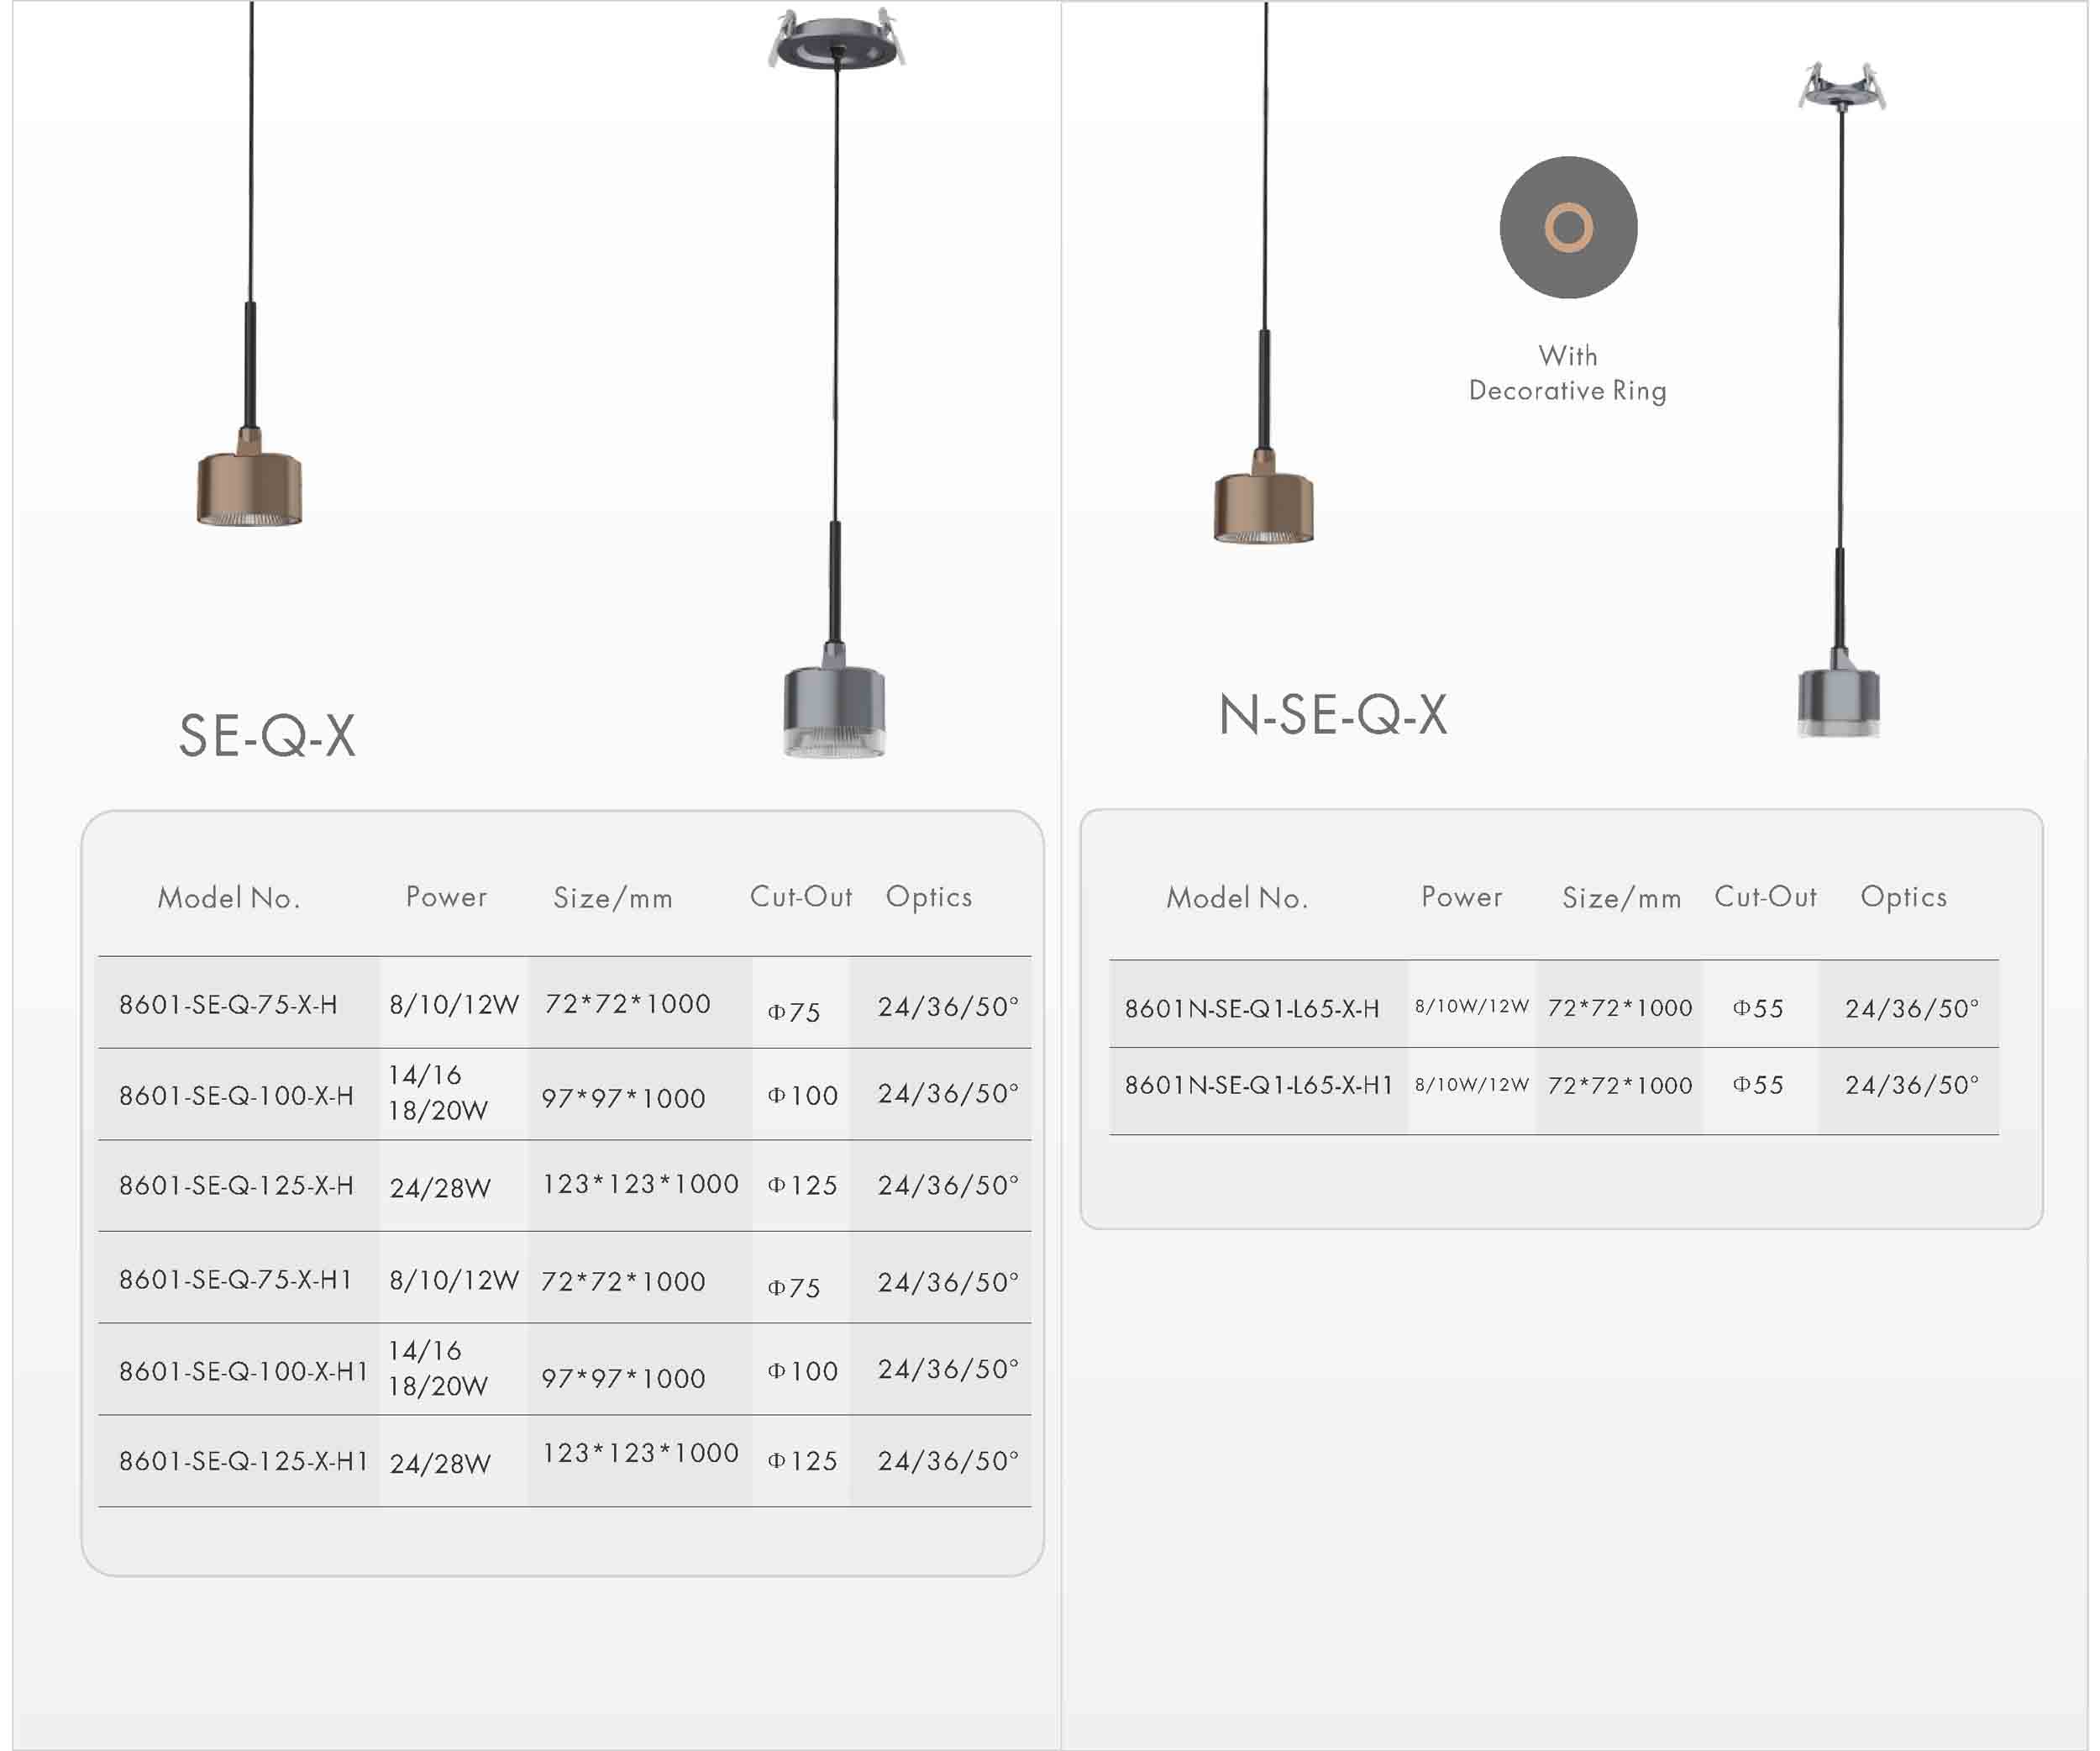This screenshot has height=1751, width=2100.
Task: Click the SE-Q-X series title
Action: click(x=267, y=736)
